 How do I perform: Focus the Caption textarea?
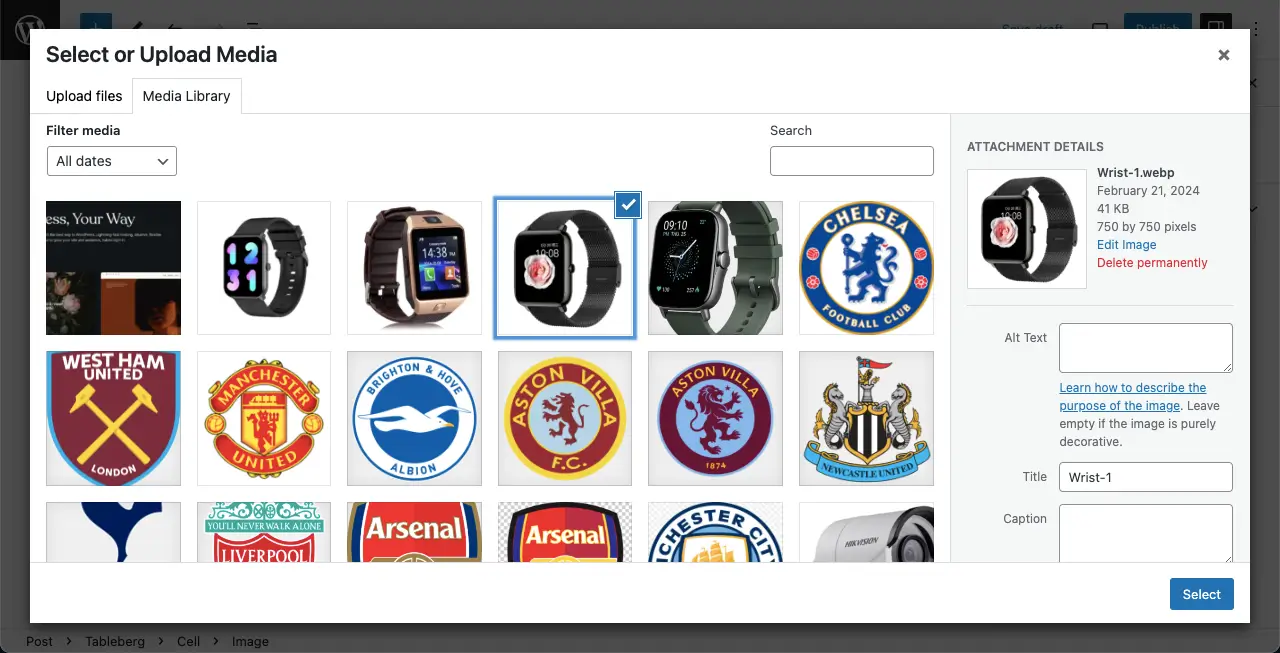1146,532
